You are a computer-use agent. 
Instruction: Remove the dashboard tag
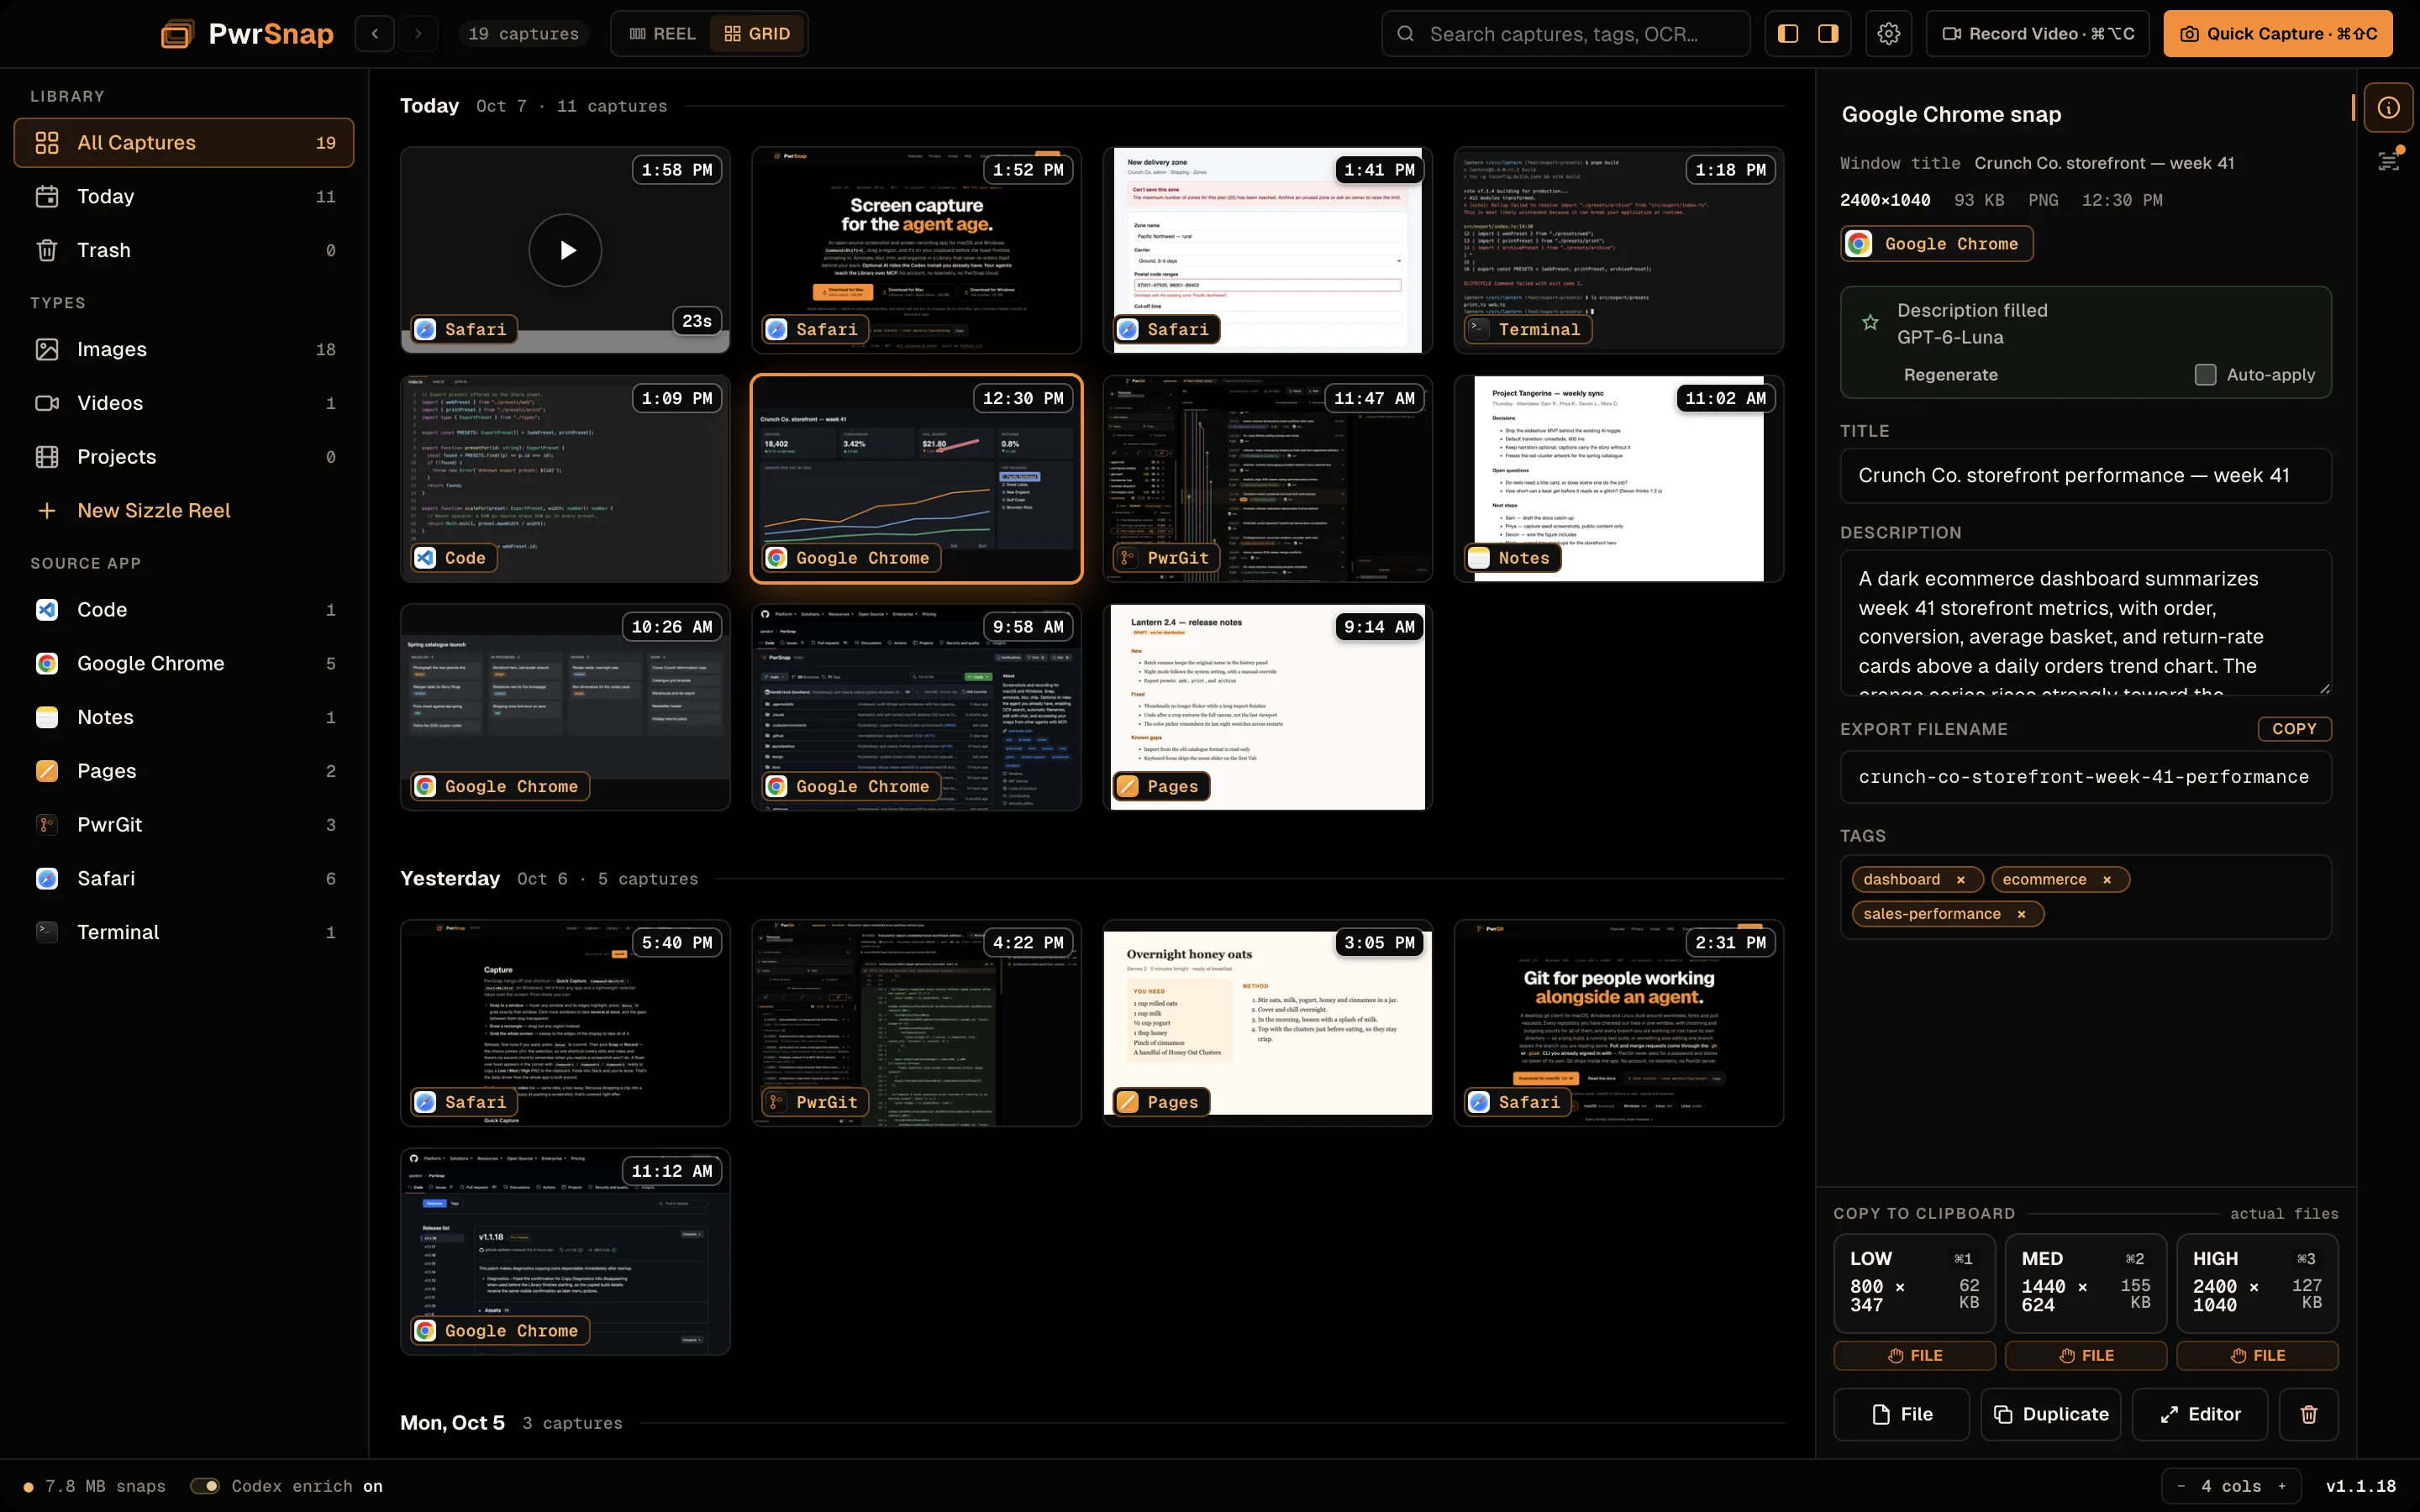pos(1960,879)
